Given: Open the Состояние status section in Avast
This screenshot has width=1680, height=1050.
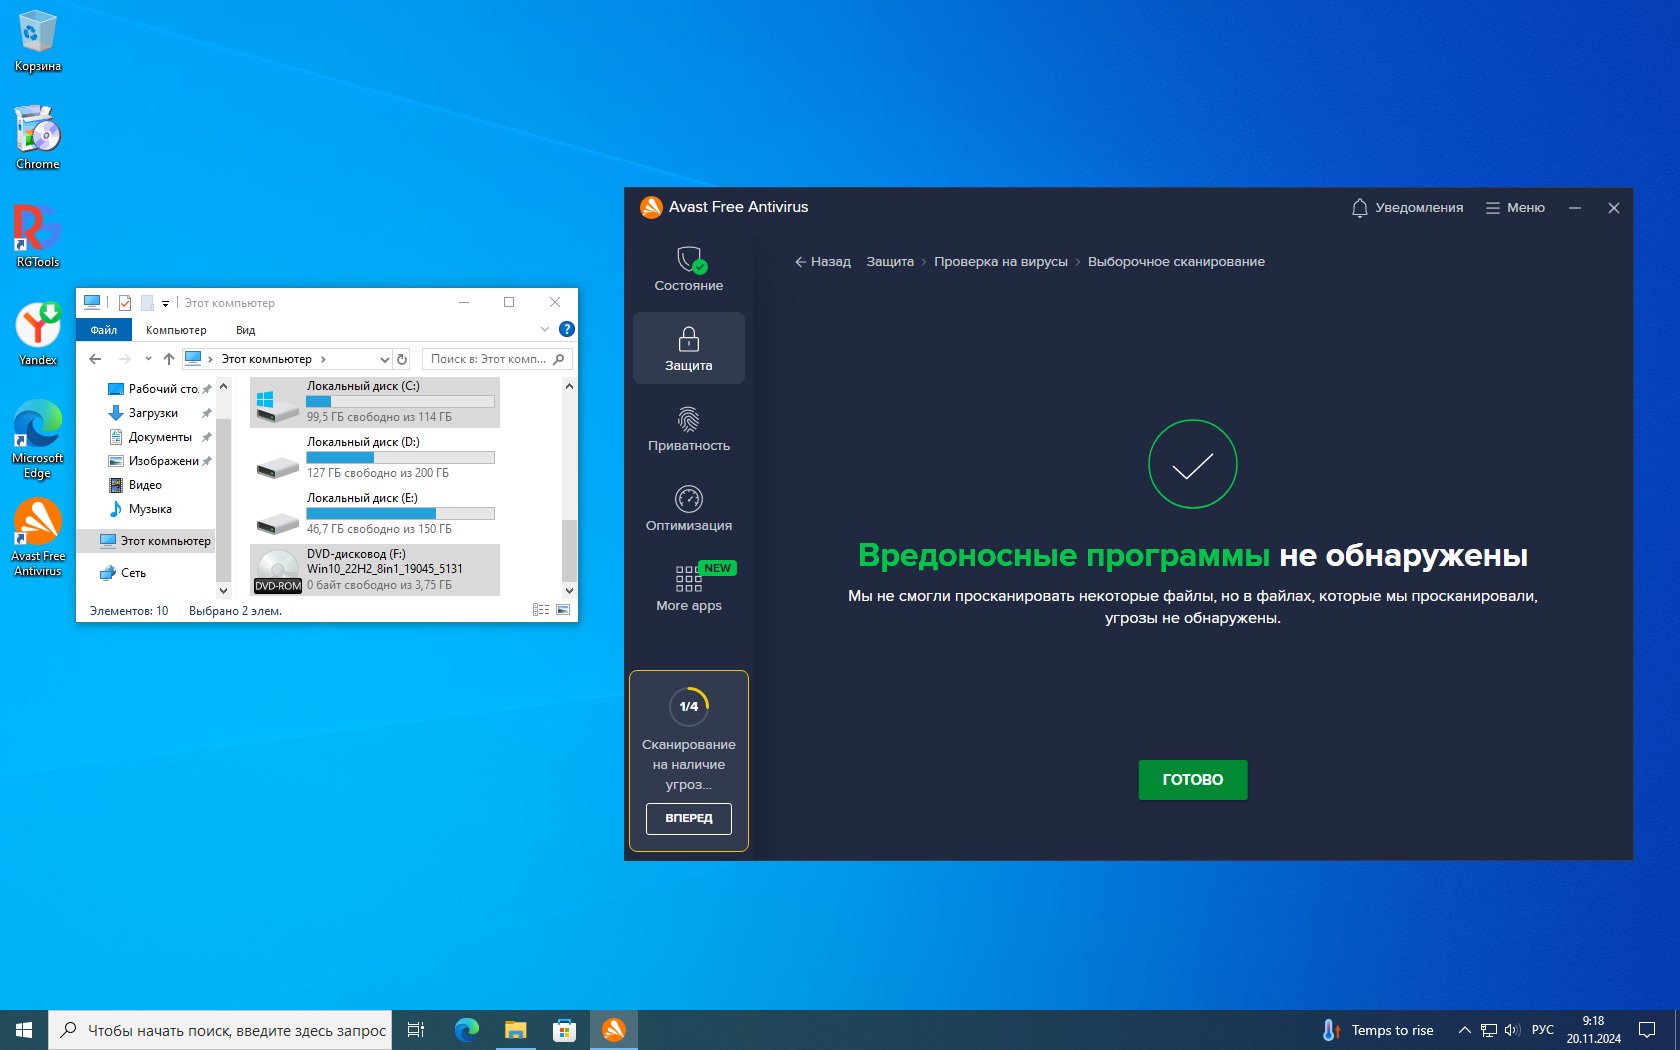Looking at the screenshot, I should [688, 269].
